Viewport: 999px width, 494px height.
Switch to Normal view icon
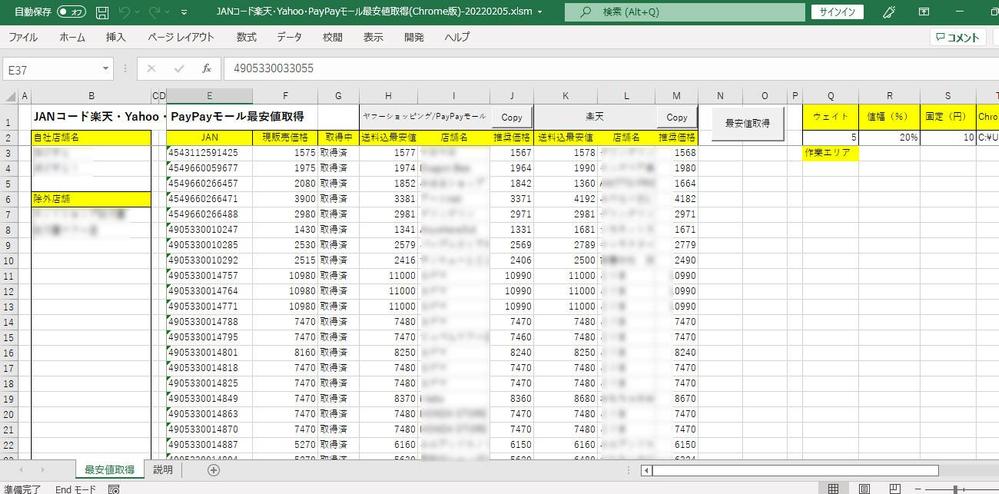click(x=833, y=489)
